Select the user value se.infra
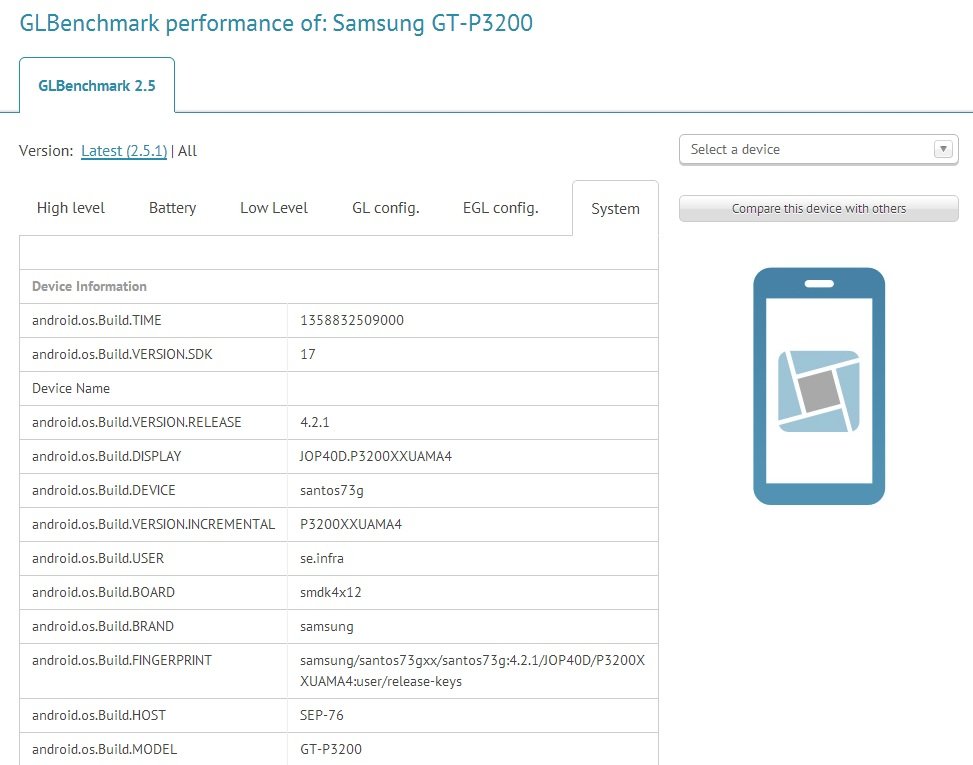Image resolution: width=973 pixels, height=765 pixels. click(322, 558)
